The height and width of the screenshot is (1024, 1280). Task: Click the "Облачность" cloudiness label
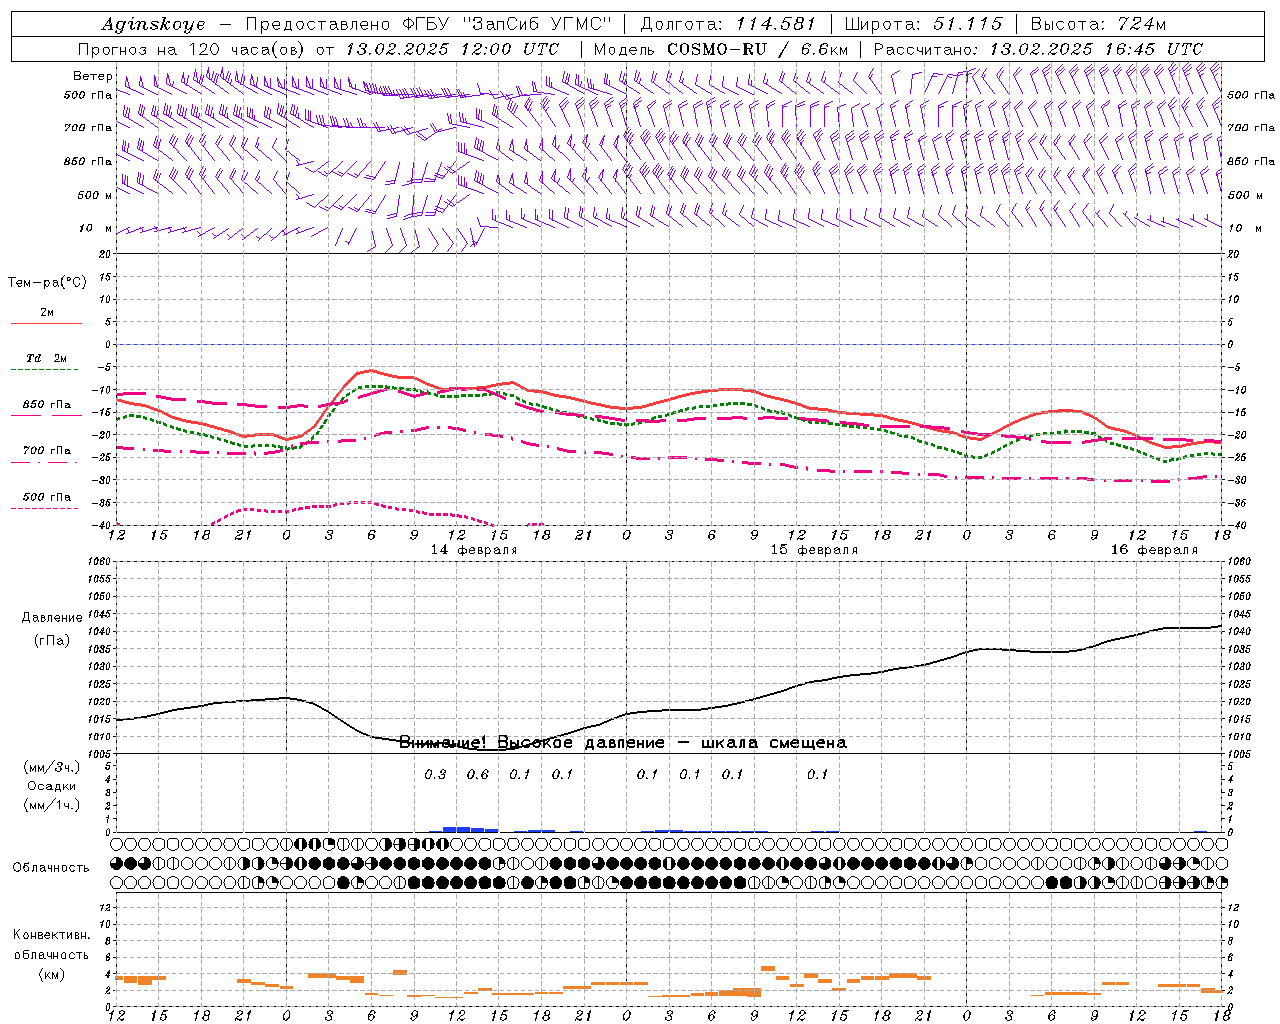pos(51,868)
